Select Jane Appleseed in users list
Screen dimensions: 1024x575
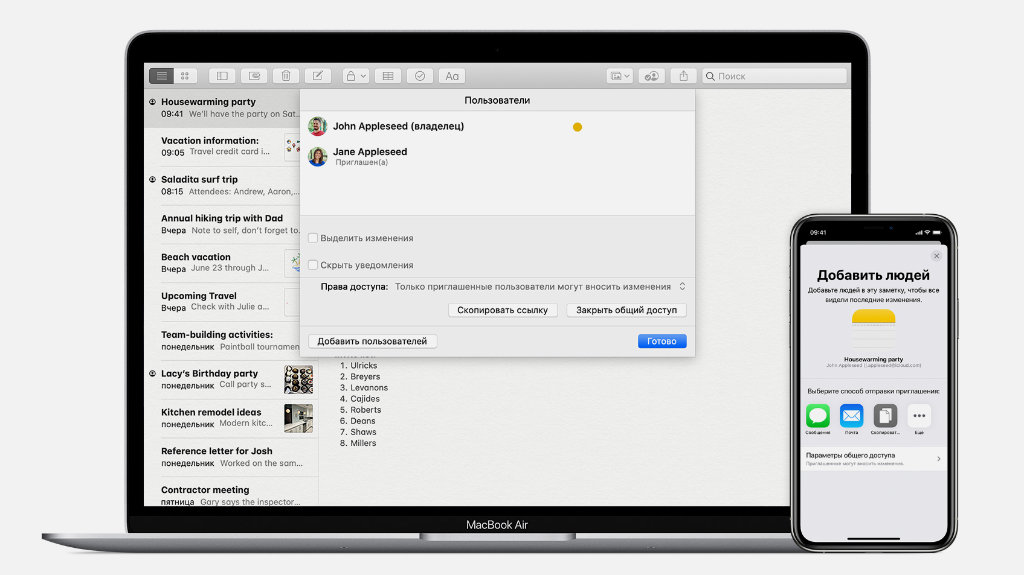click(498, 156)
